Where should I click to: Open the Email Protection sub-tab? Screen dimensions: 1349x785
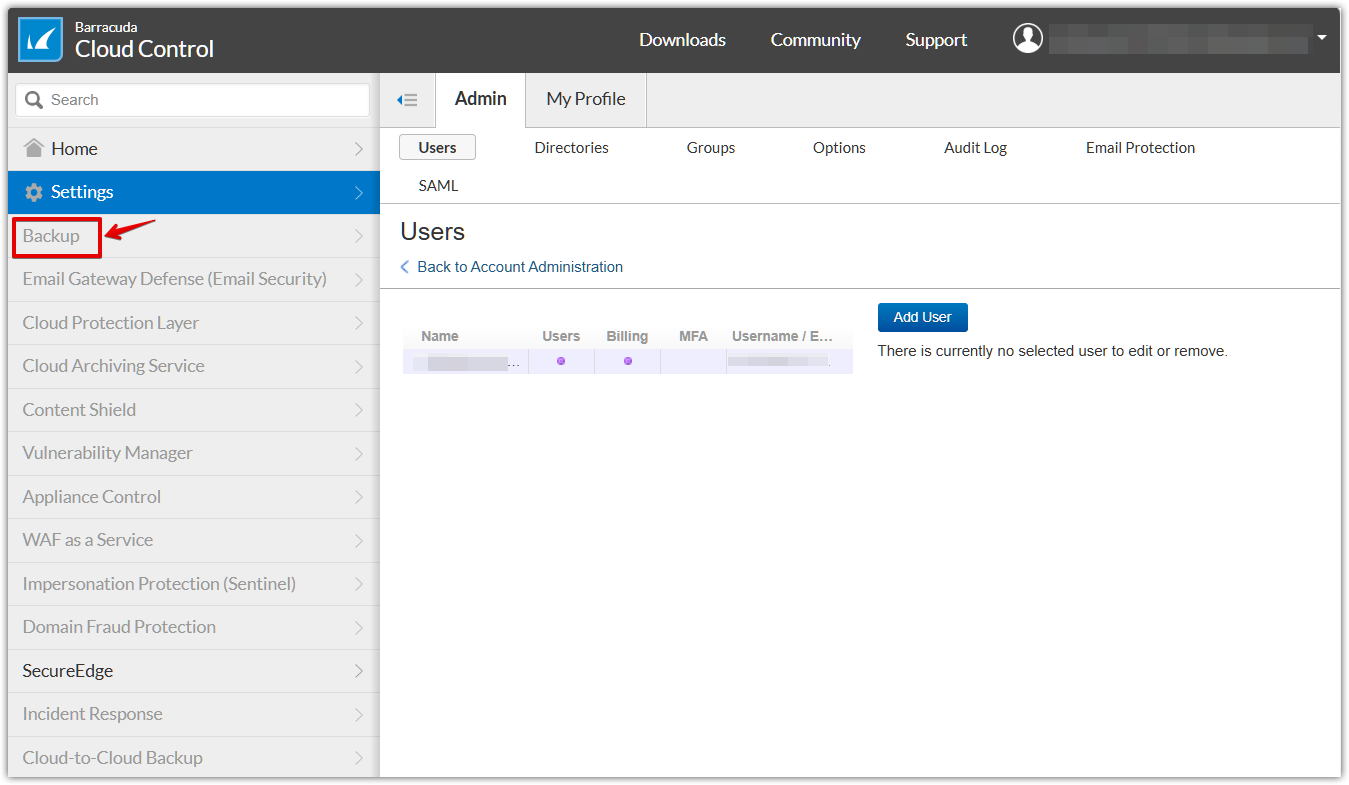click(1140, 147)
